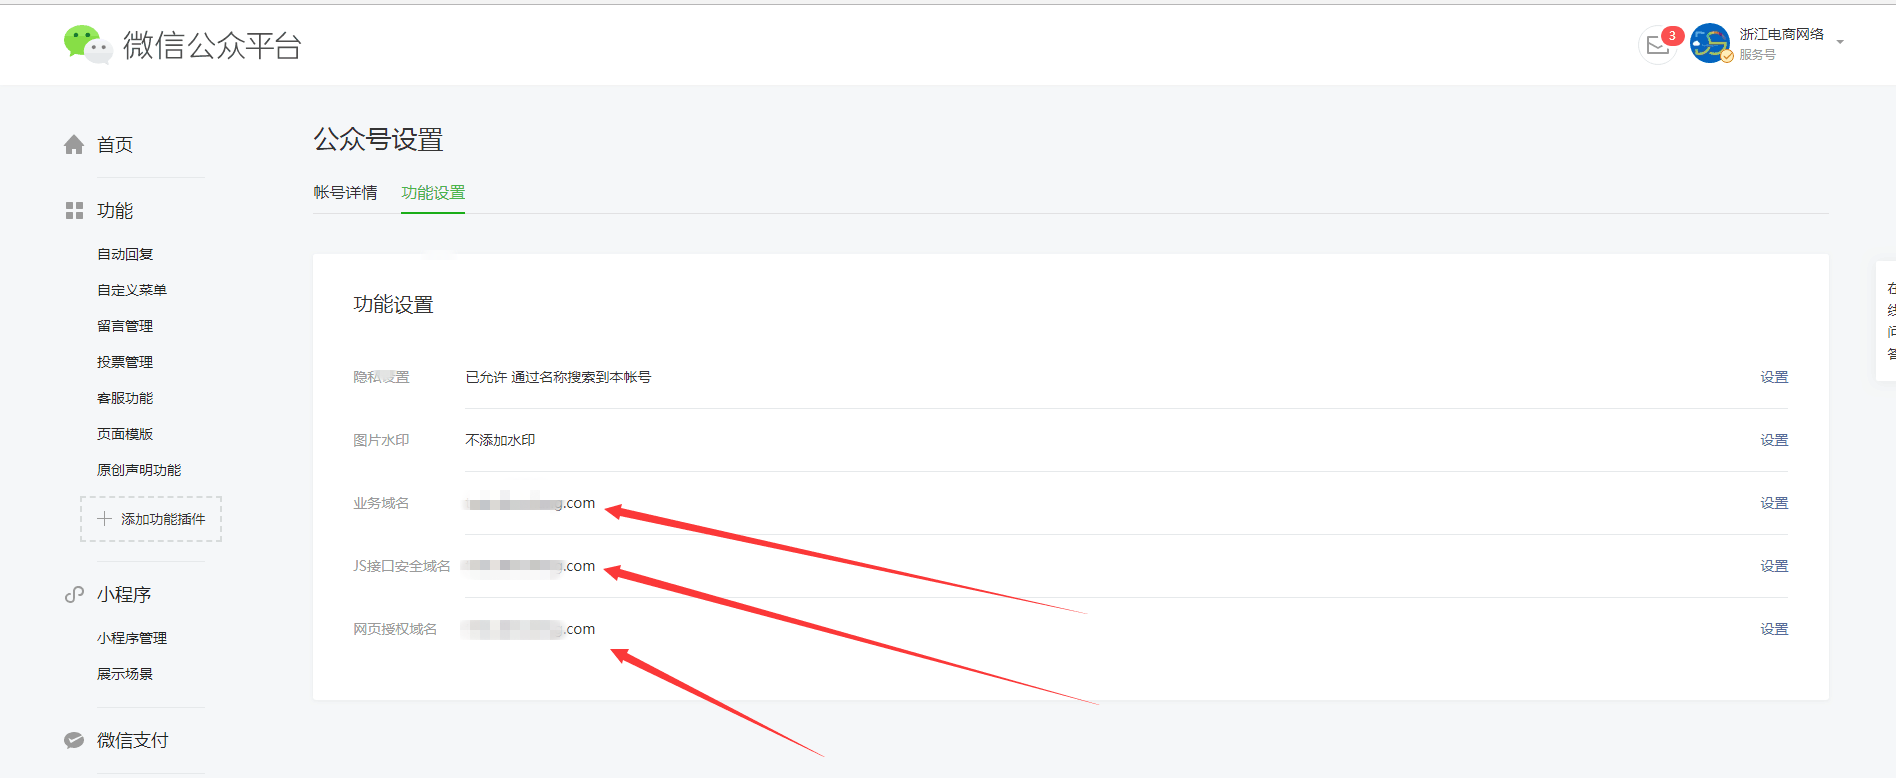This screenshot has width=1896, height=778.
Task: Open the message notifications envelope icon
Action: (1658, 46)
